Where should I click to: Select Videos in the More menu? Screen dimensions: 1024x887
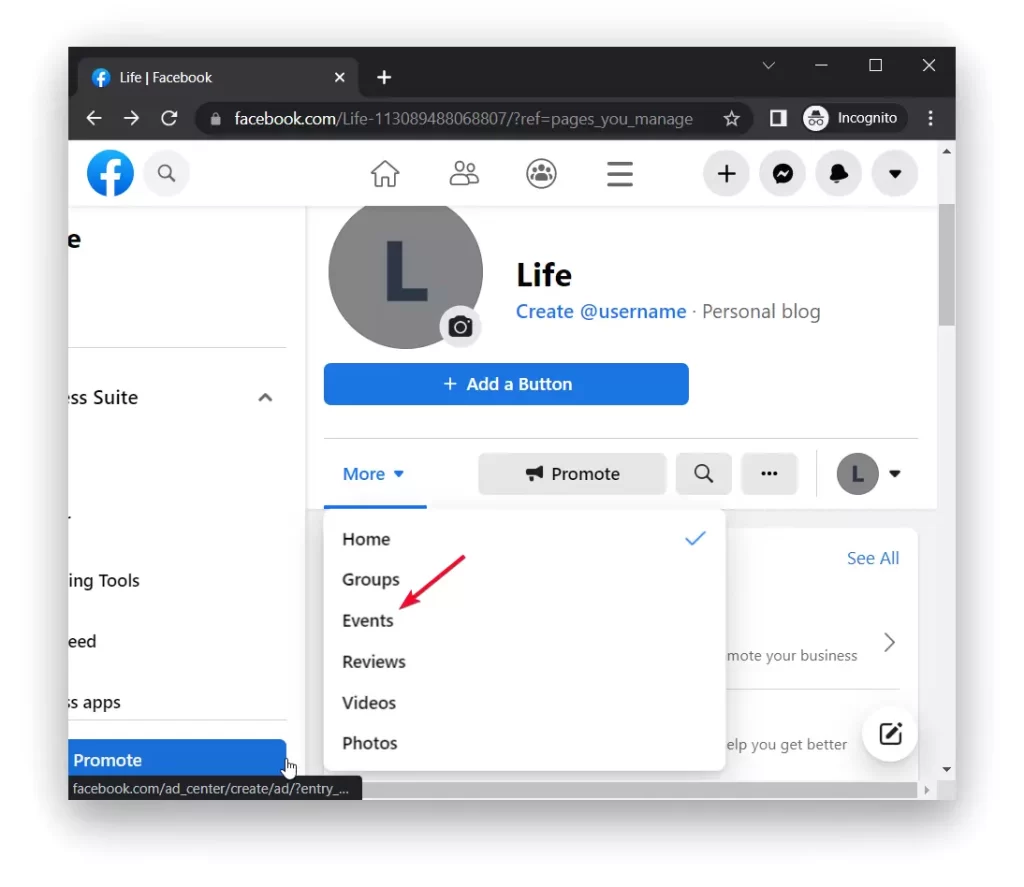[524, 703]
